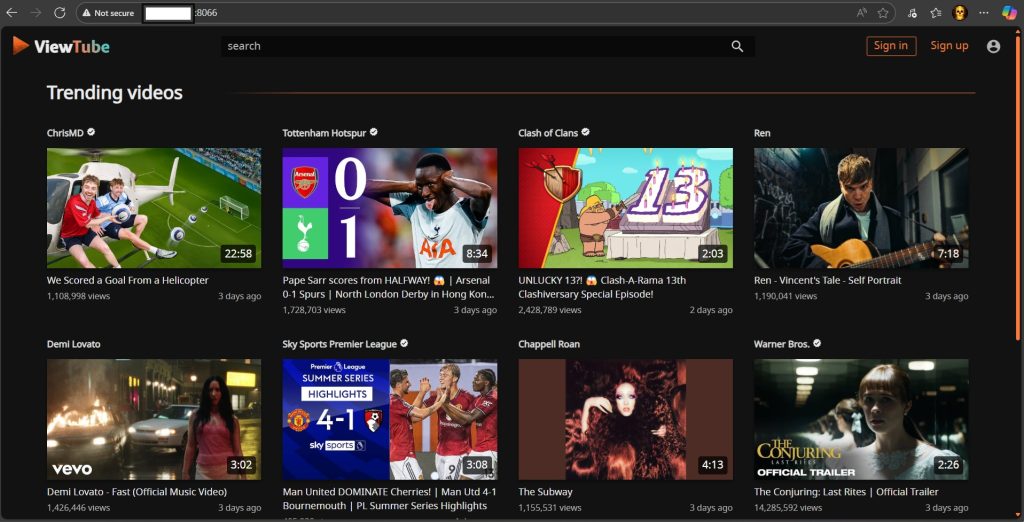Click the 1,108,998 views text
This screenshot has width=1024, height=522.
coord(78,296)
